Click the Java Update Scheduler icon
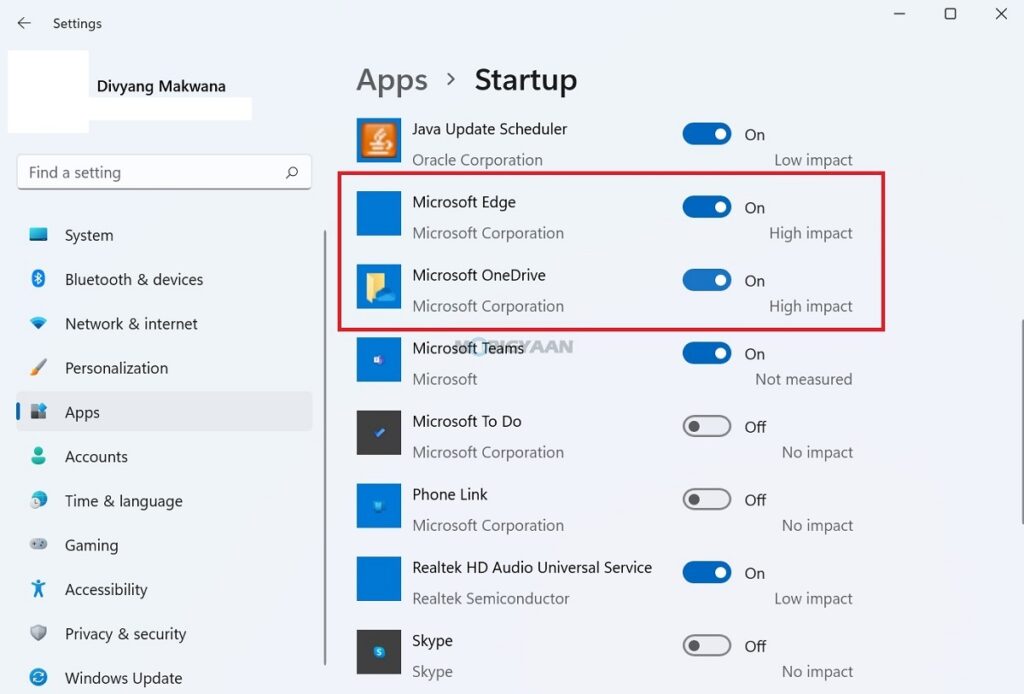Image resolution: width=1024 pixels, height=694 pixels. pos(379,140)
